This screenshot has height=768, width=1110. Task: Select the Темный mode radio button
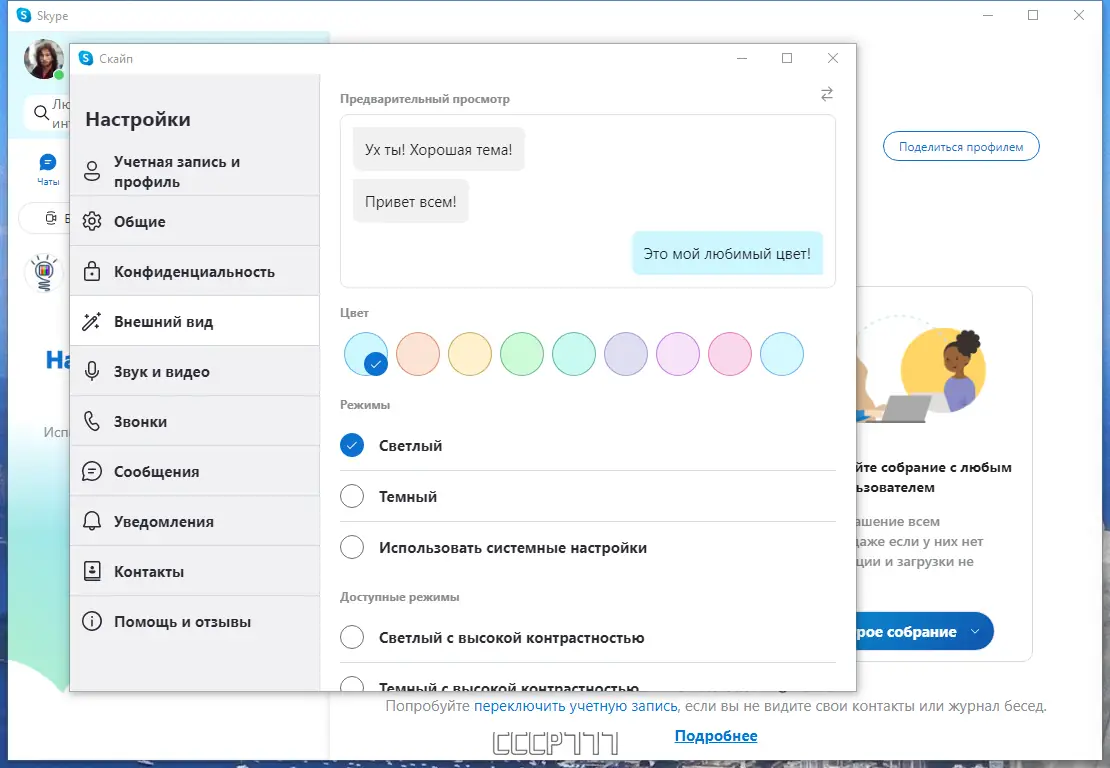352,496
